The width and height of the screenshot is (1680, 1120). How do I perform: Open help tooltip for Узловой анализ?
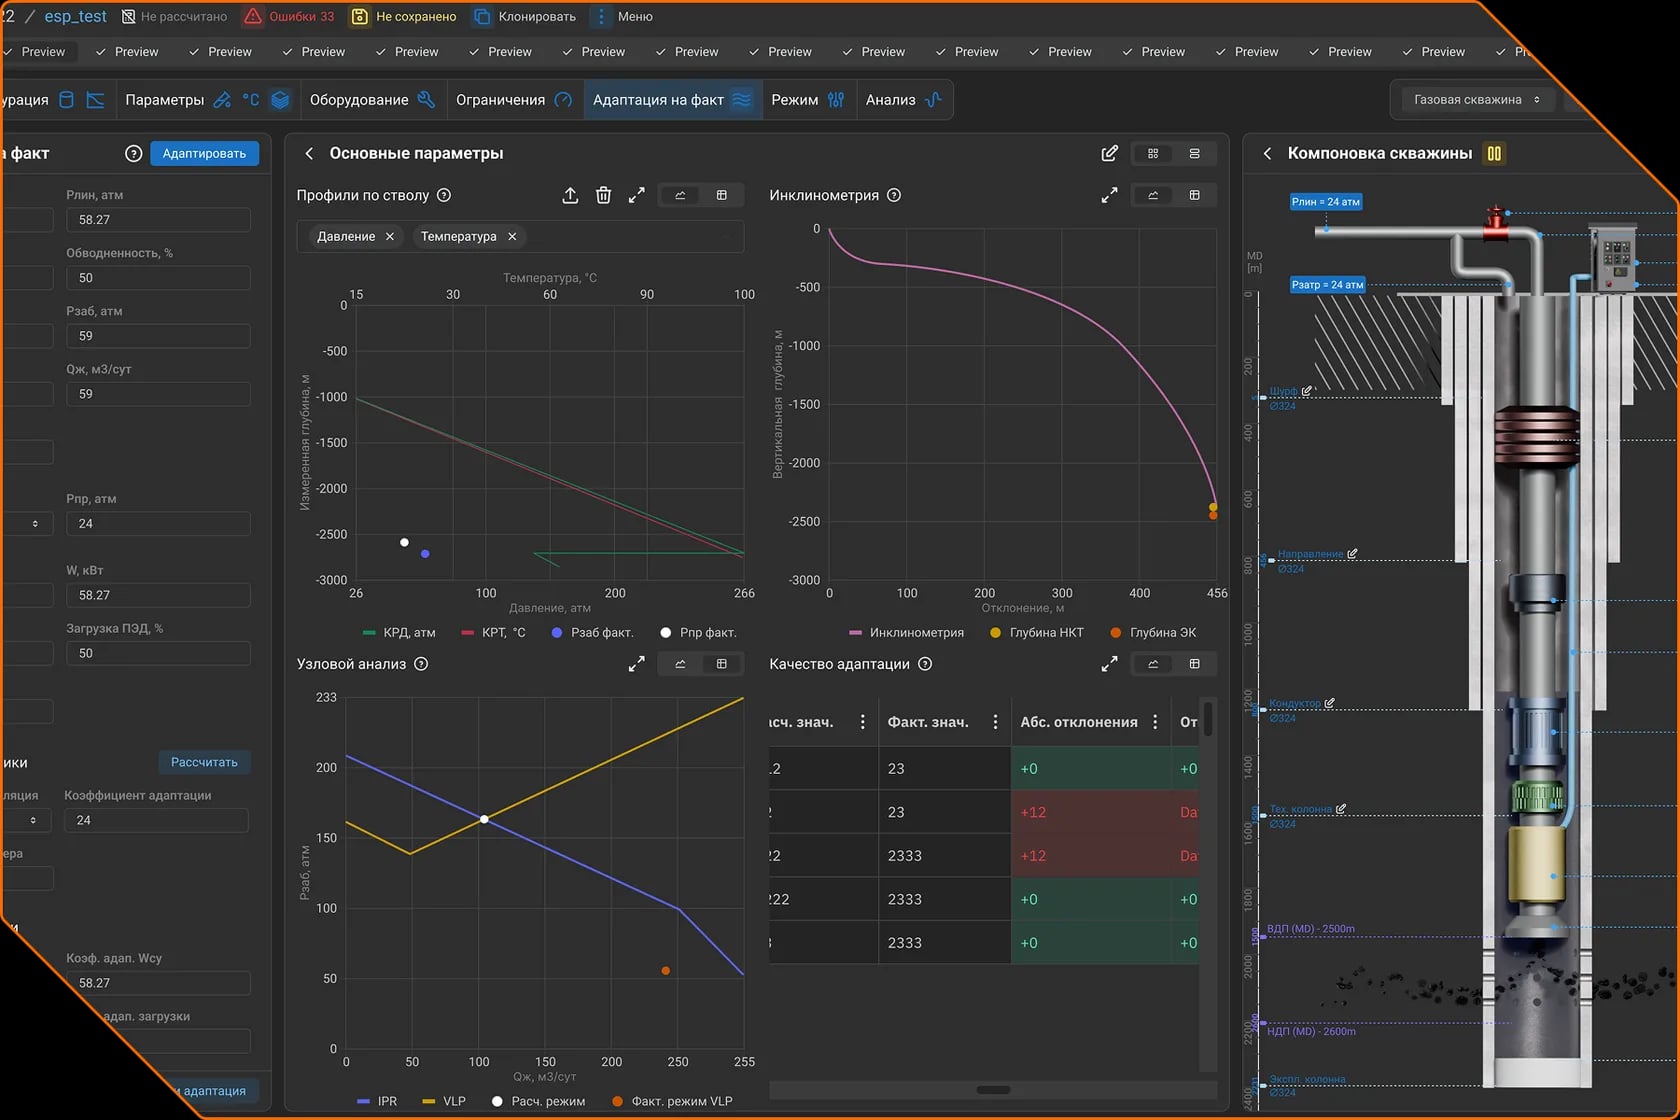(x=421, y=664)
